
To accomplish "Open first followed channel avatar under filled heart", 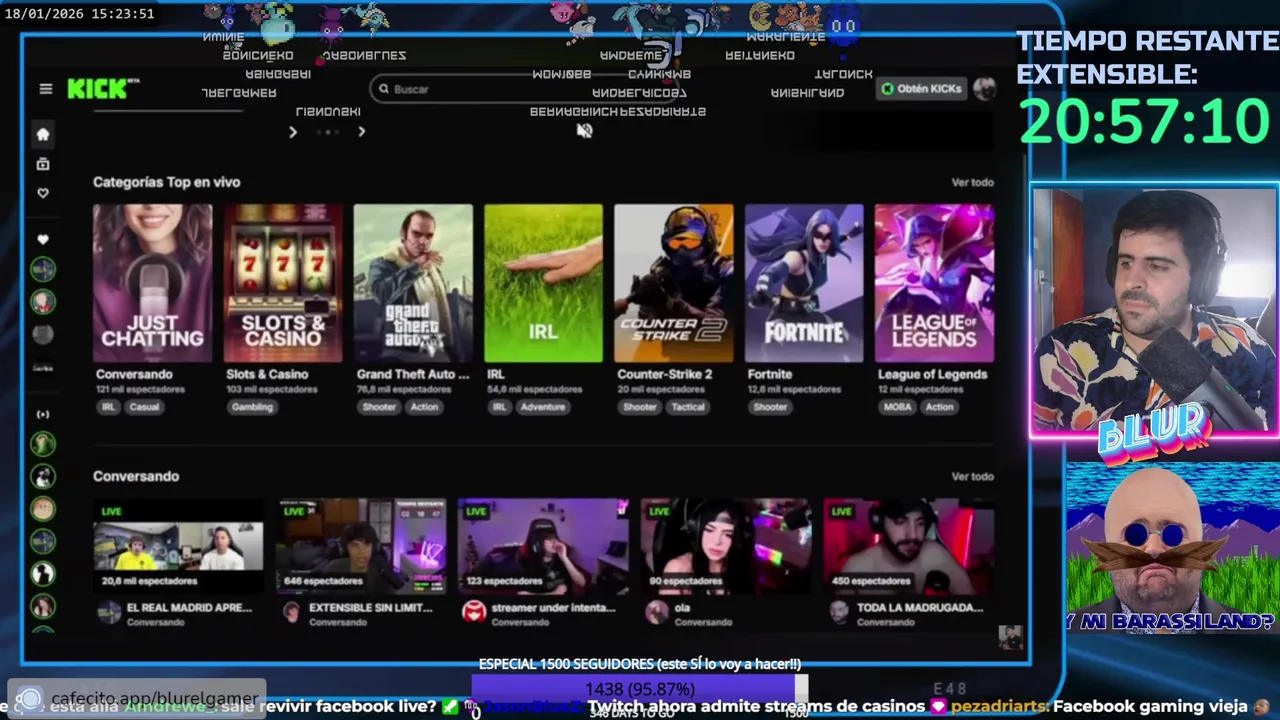I will point(42,269).
